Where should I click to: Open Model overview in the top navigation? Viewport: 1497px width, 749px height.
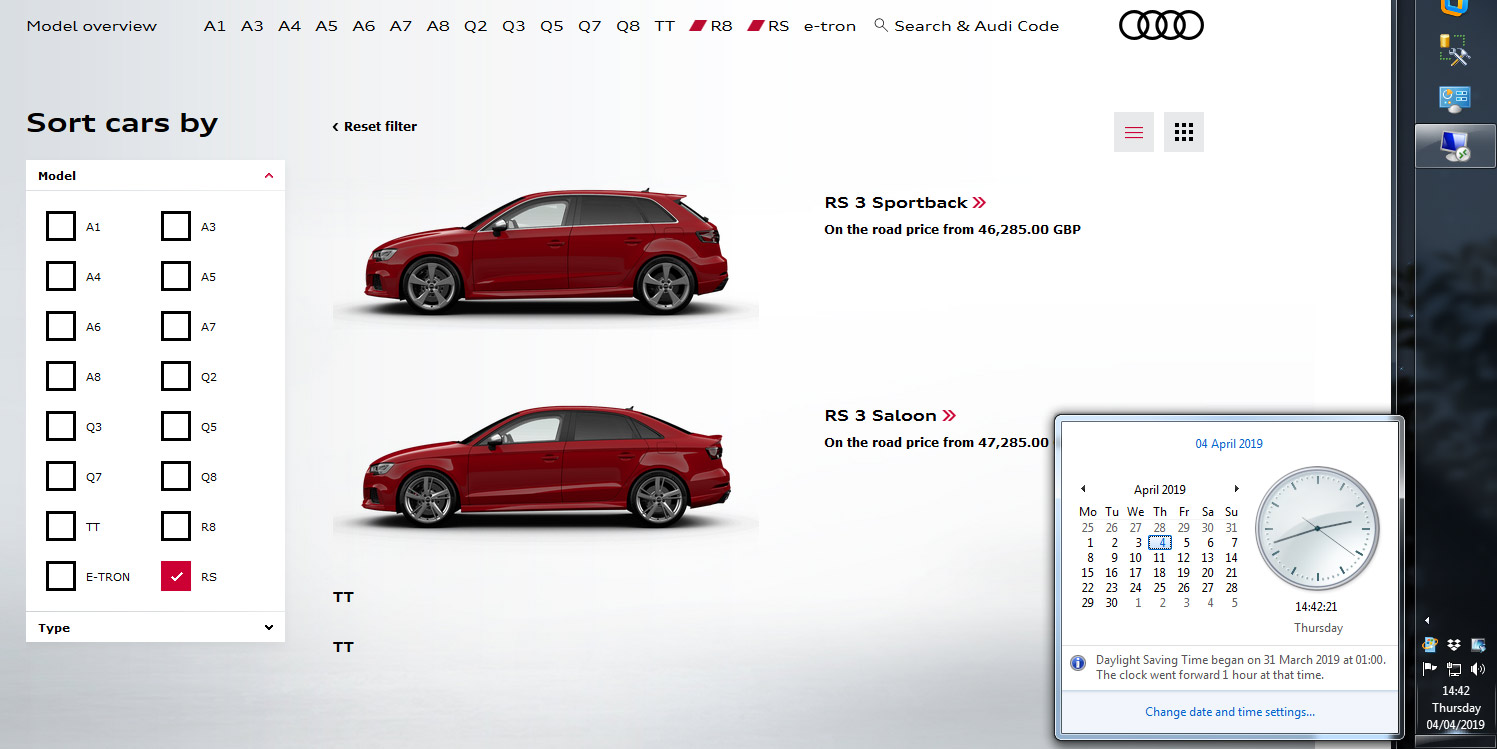[x=92, y=26]
